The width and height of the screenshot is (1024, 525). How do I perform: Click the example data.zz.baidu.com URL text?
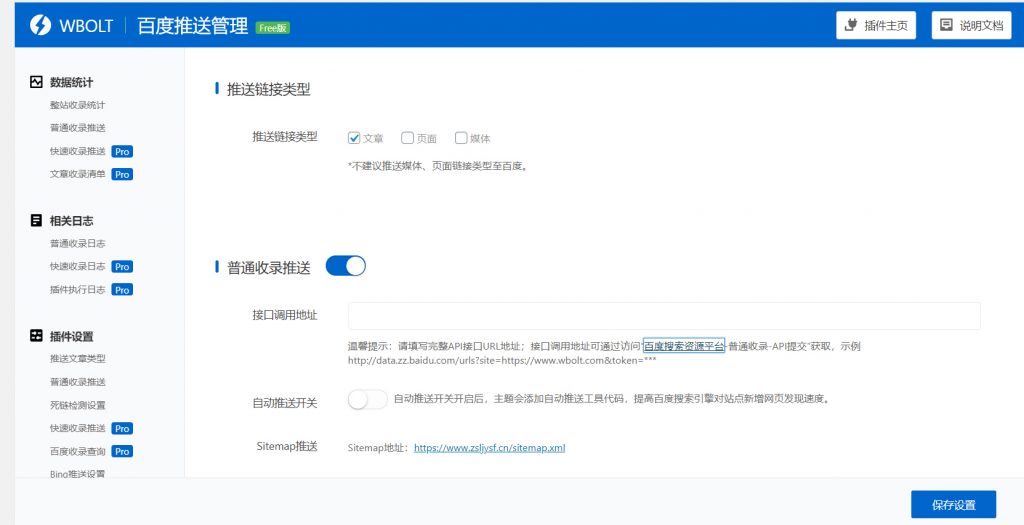point(502,360)
